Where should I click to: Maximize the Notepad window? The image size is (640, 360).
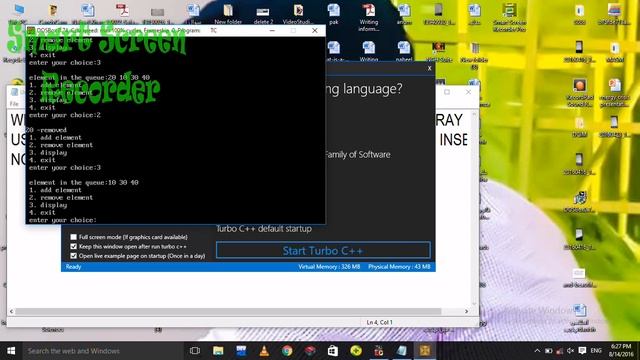(x=447, y=92)
